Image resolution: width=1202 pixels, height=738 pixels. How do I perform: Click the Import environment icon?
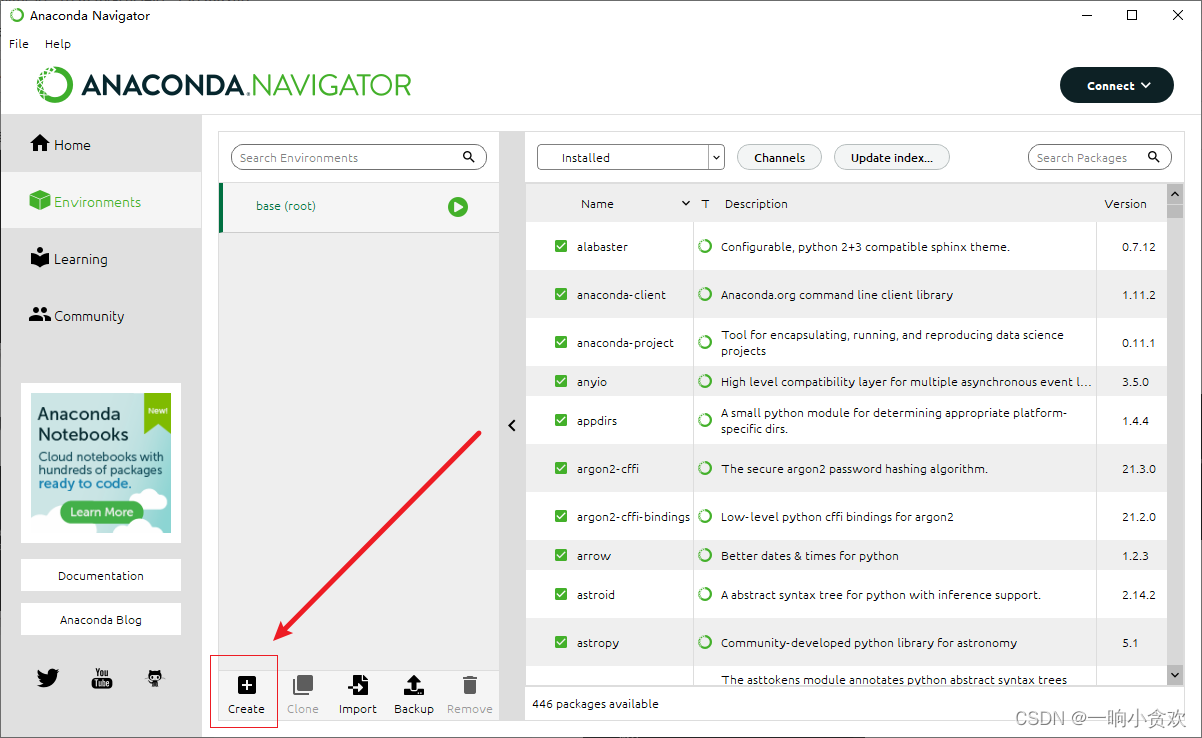(357, 685)
